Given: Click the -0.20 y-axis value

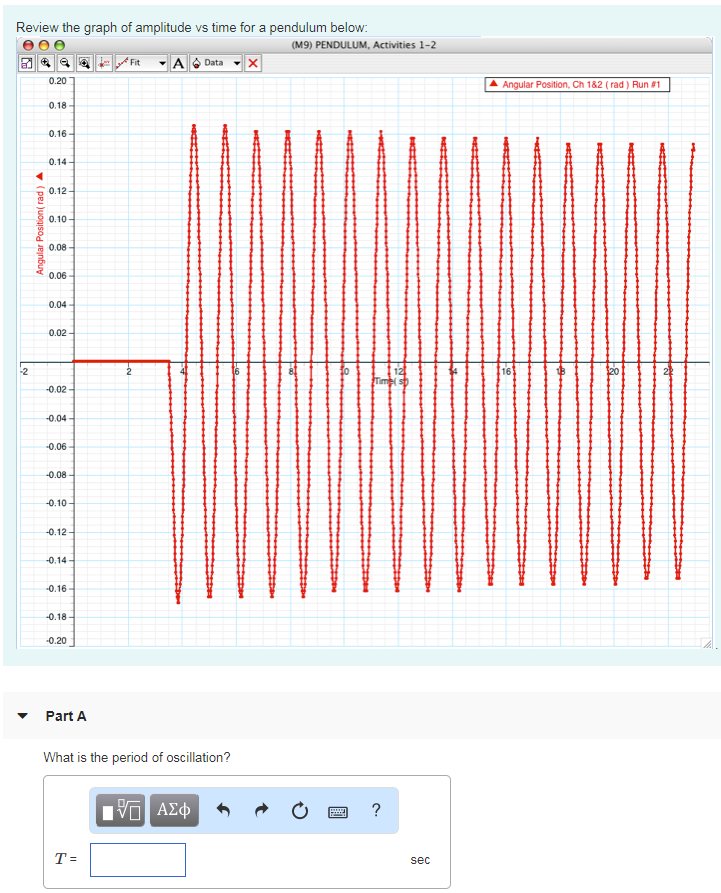Looking at the screenshot, I should [56, 640].
